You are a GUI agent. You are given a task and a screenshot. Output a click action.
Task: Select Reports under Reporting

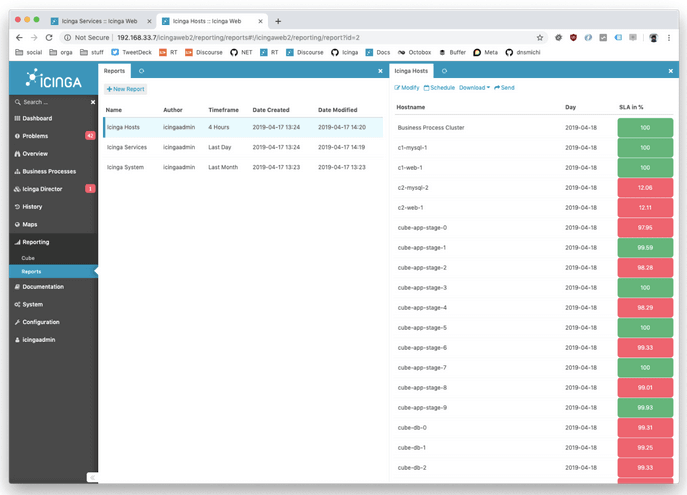53,272
